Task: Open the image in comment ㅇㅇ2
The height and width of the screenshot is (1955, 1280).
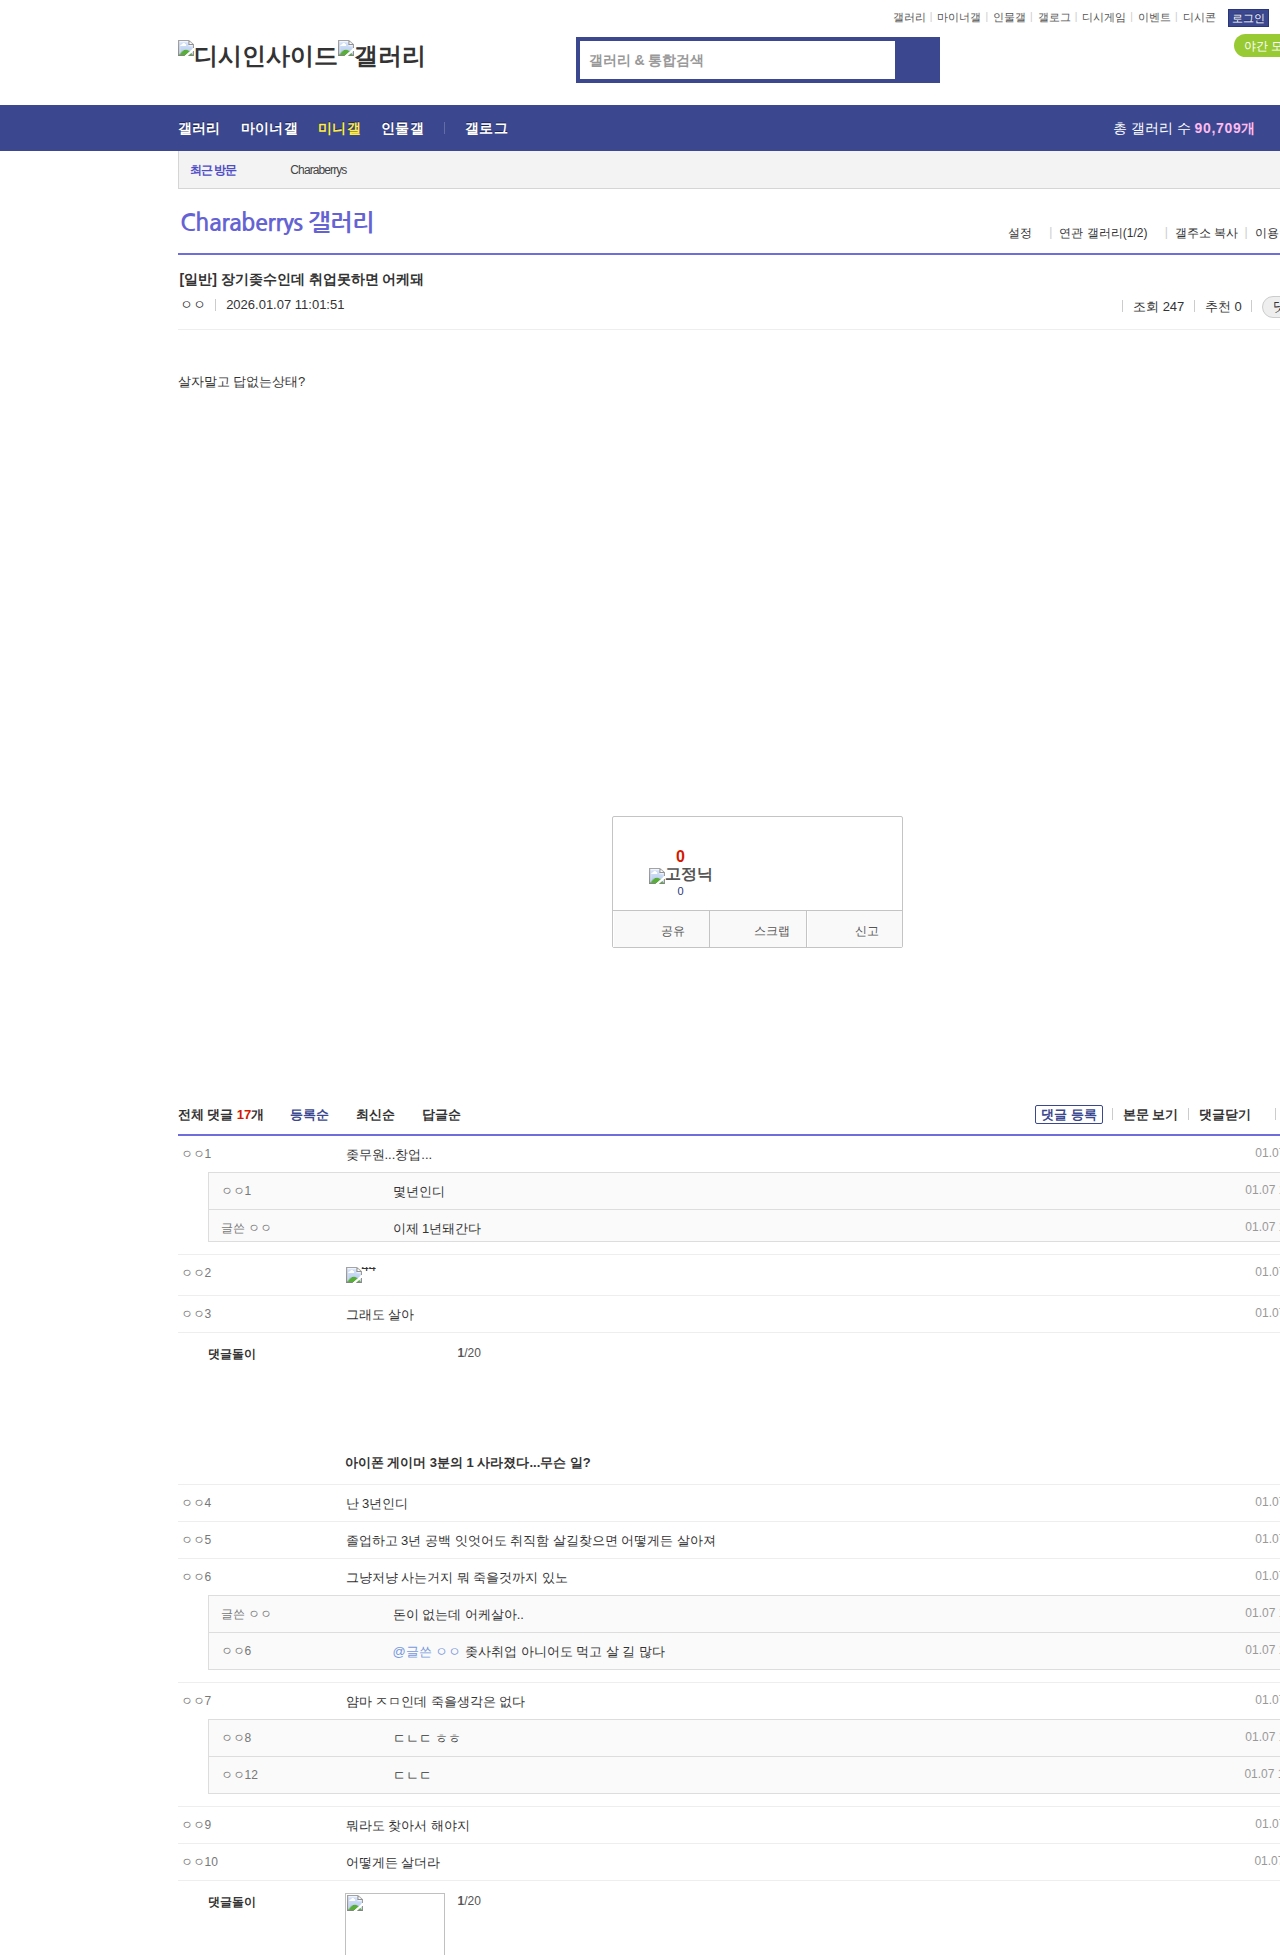Action: point(360,1274)
